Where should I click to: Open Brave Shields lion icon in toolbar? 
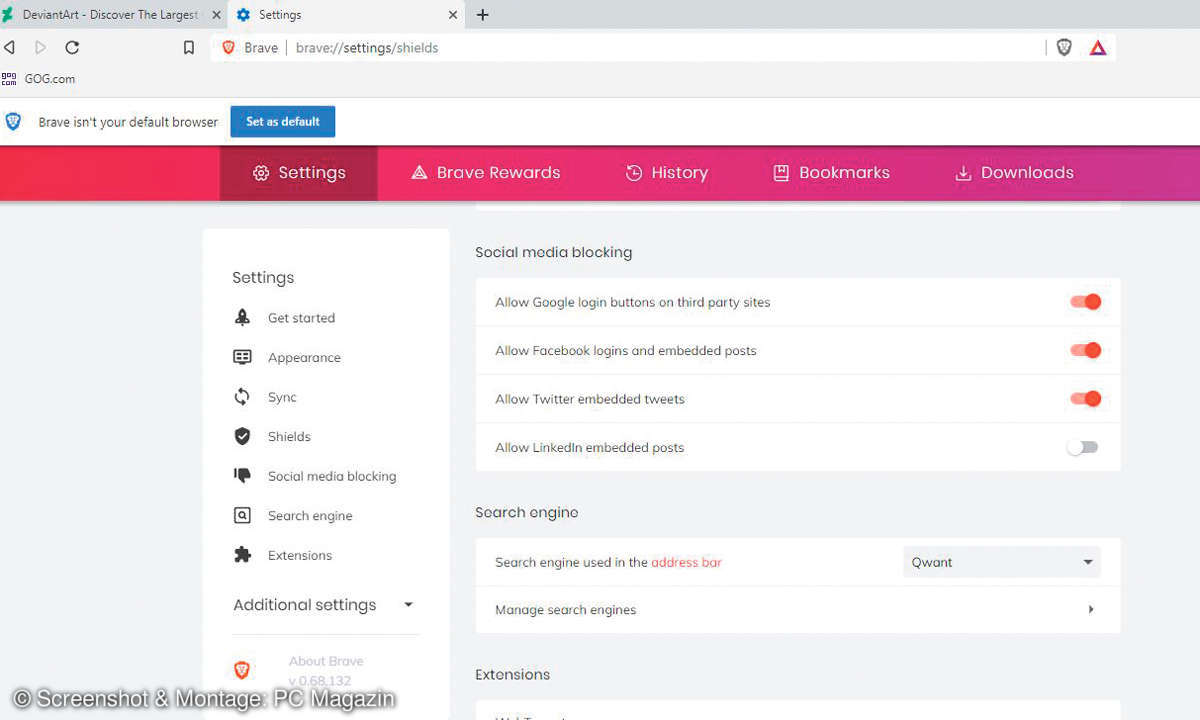pyautogui.click(x=1064, y=47)
